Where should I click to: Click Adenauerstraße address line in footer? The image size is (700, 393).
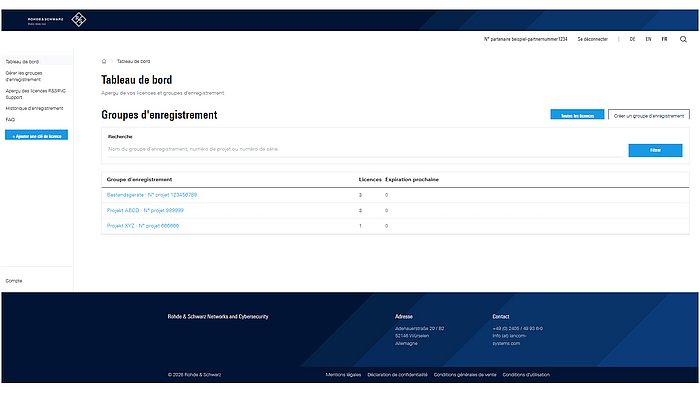[x=419, y=328]
